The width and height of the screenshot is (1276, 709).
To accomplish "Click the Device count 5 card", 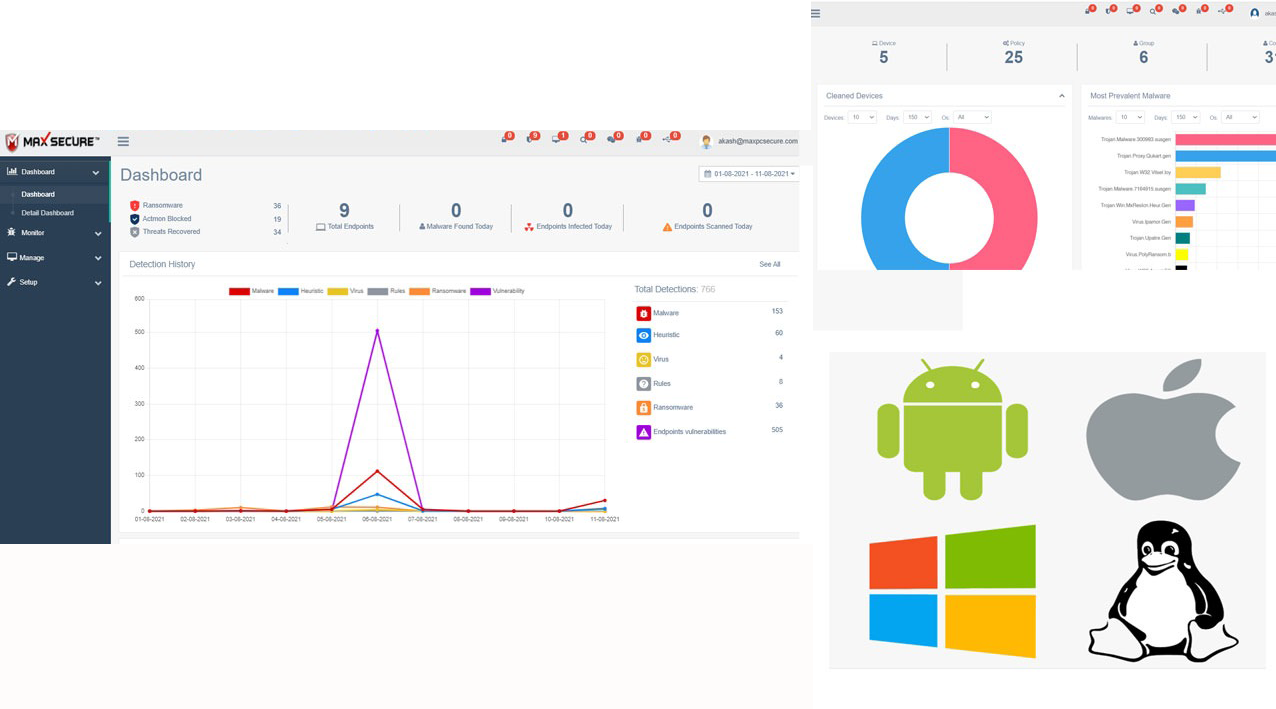I will pyautogui.click(x=884, y=53).
